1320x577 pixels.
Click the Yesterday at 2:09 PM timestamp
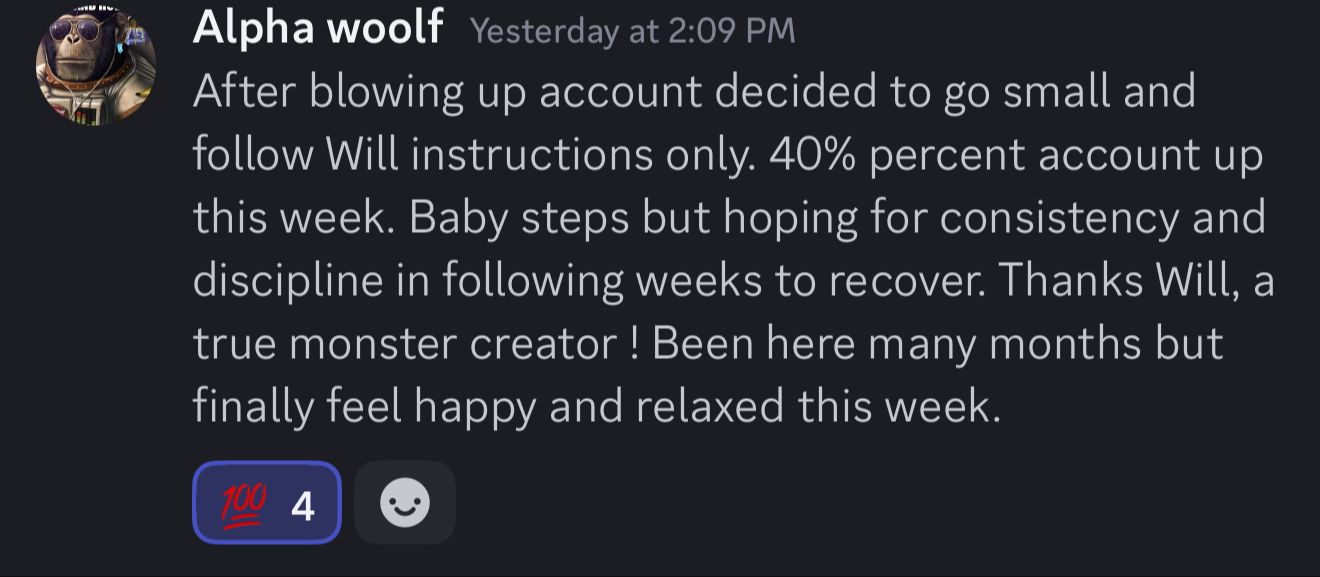point(632,31)
